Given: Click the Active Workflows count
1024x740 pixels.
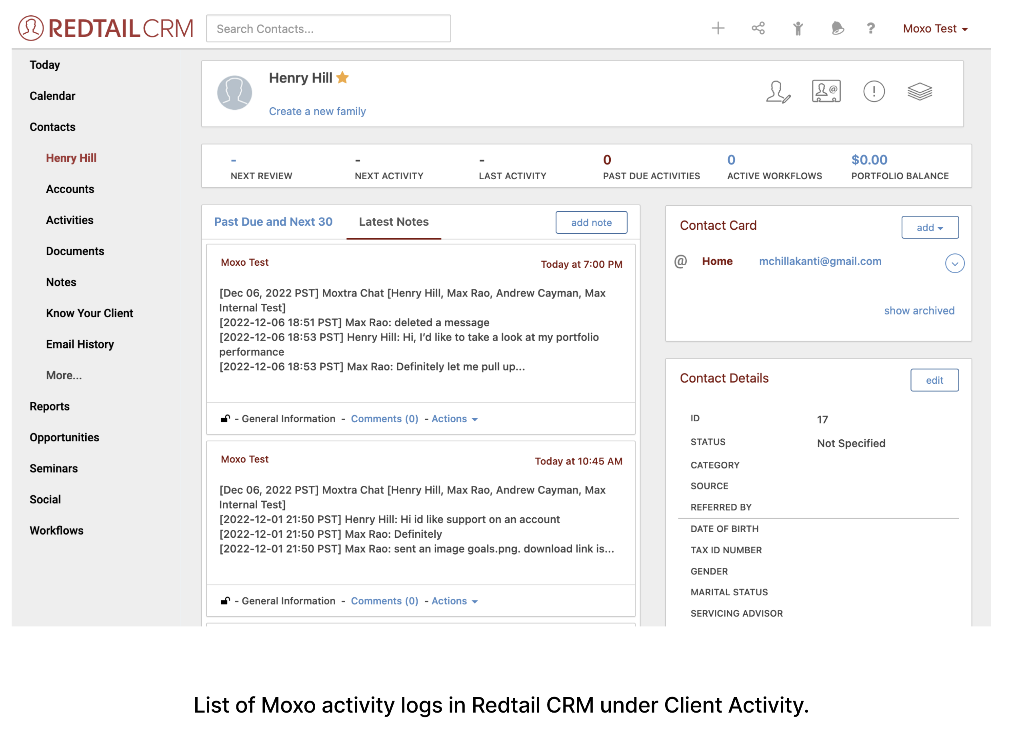Looking at the screenshot, I should click(731, 160).
